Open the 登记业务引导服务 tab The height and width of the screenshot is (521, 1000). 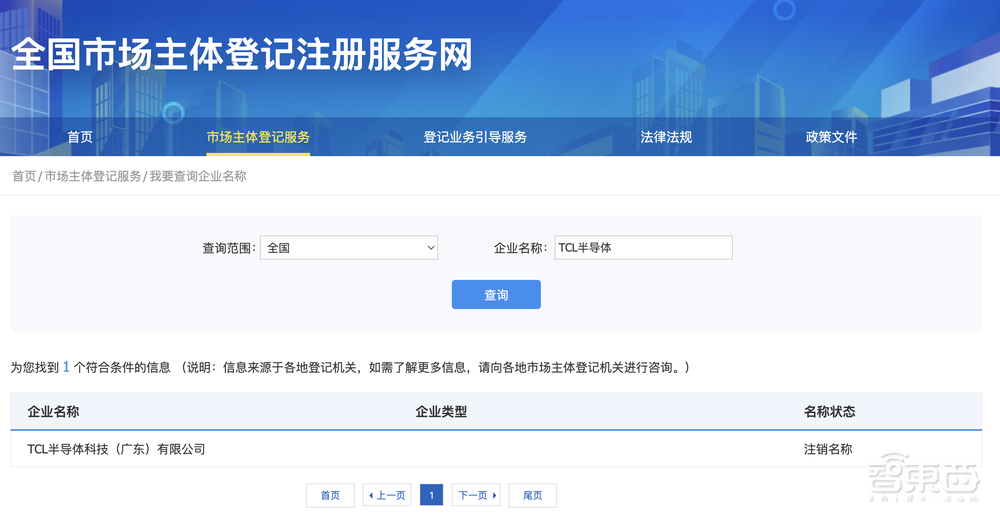point(475,137)
